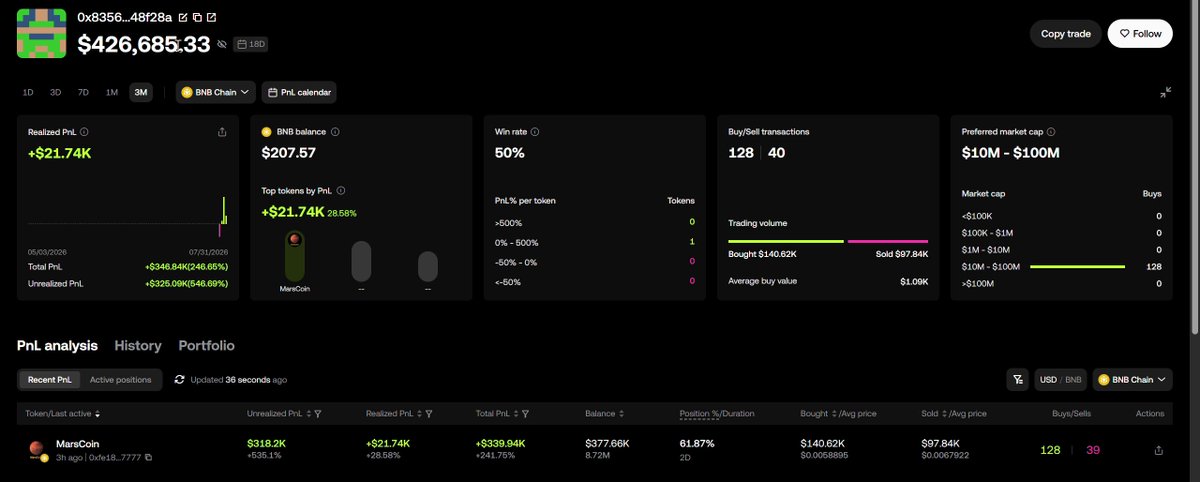Click the Realized PnL info icon in card
Screen dimensions: 1200x482
[x=84, y=131]
